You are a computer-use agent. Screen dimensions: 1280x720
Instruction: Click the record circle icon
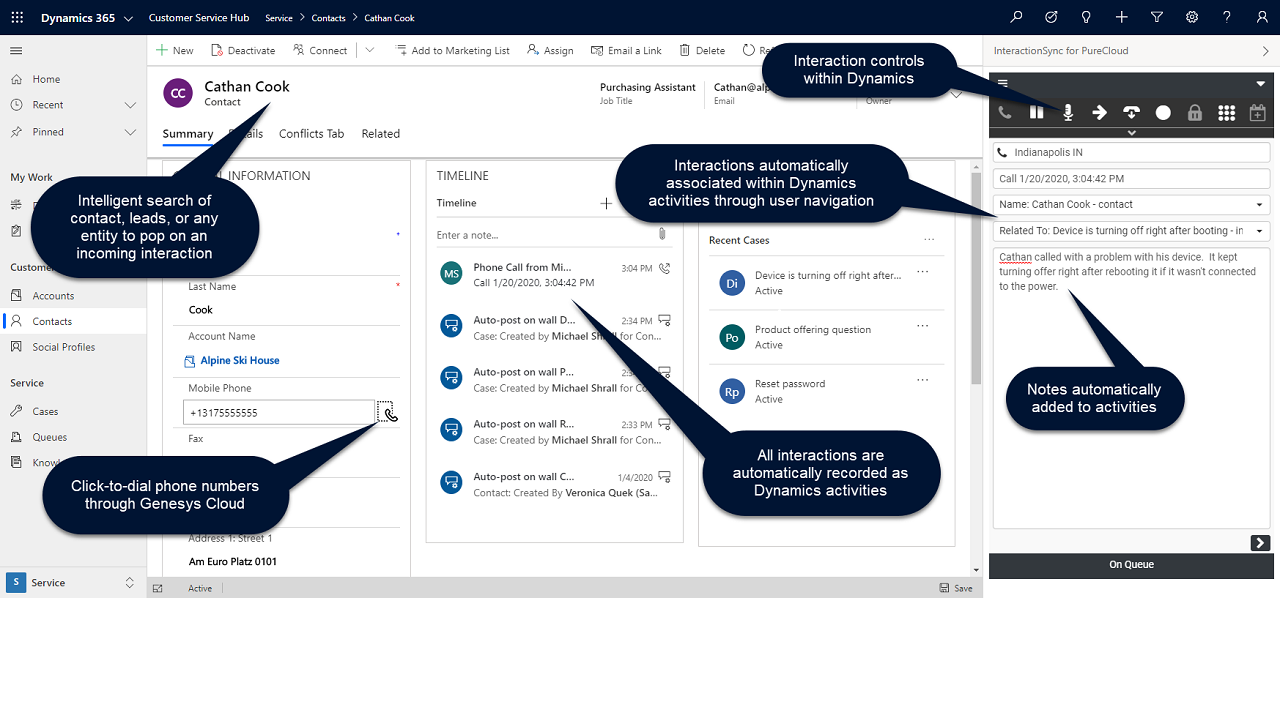click(1163, 113)
